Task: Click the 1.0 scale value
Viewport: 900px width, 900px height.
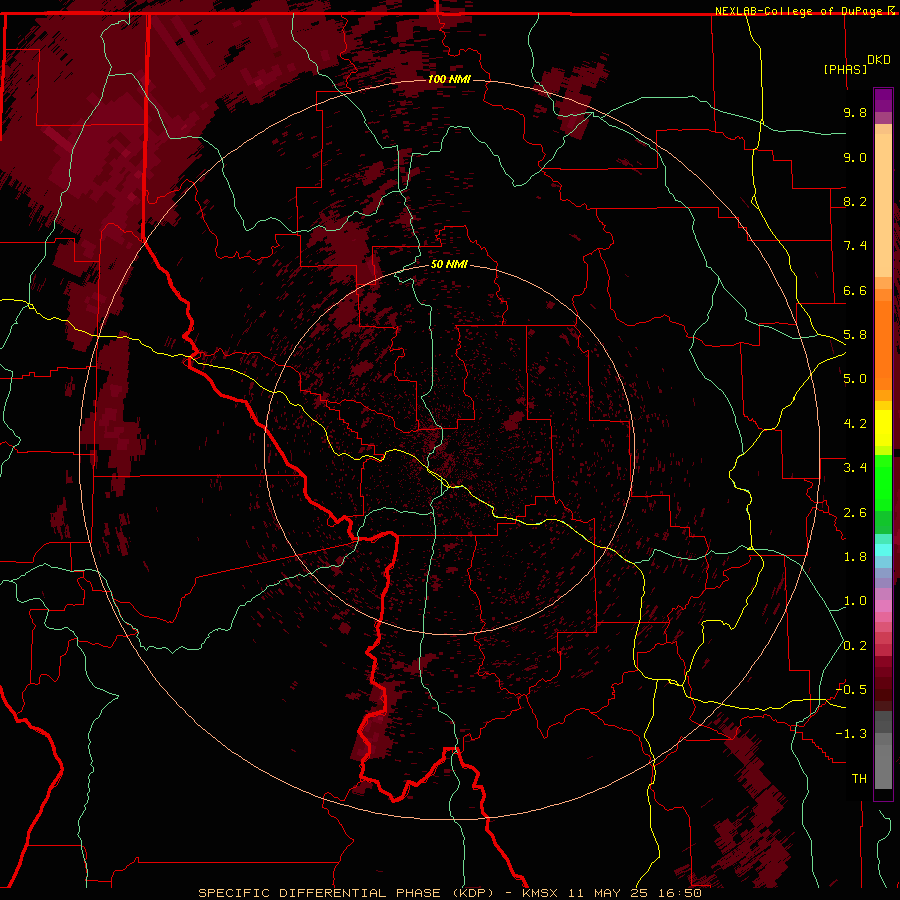Action: point(855,601)
